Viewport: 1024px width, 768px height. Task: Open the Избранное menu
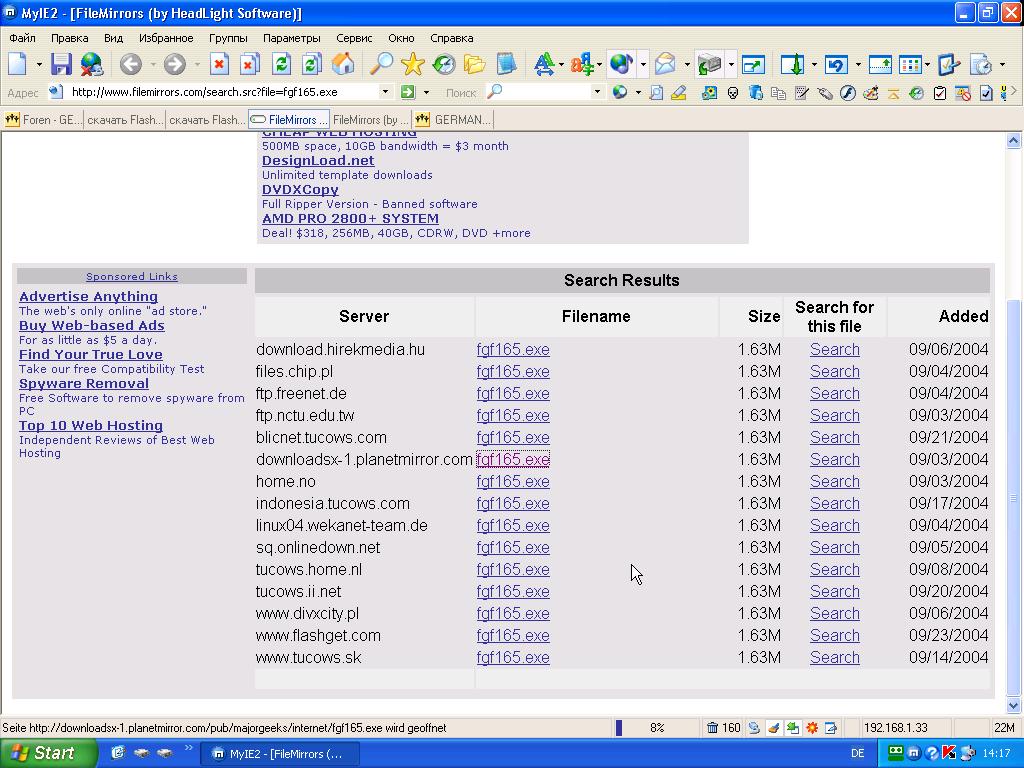tap(166, 38)
